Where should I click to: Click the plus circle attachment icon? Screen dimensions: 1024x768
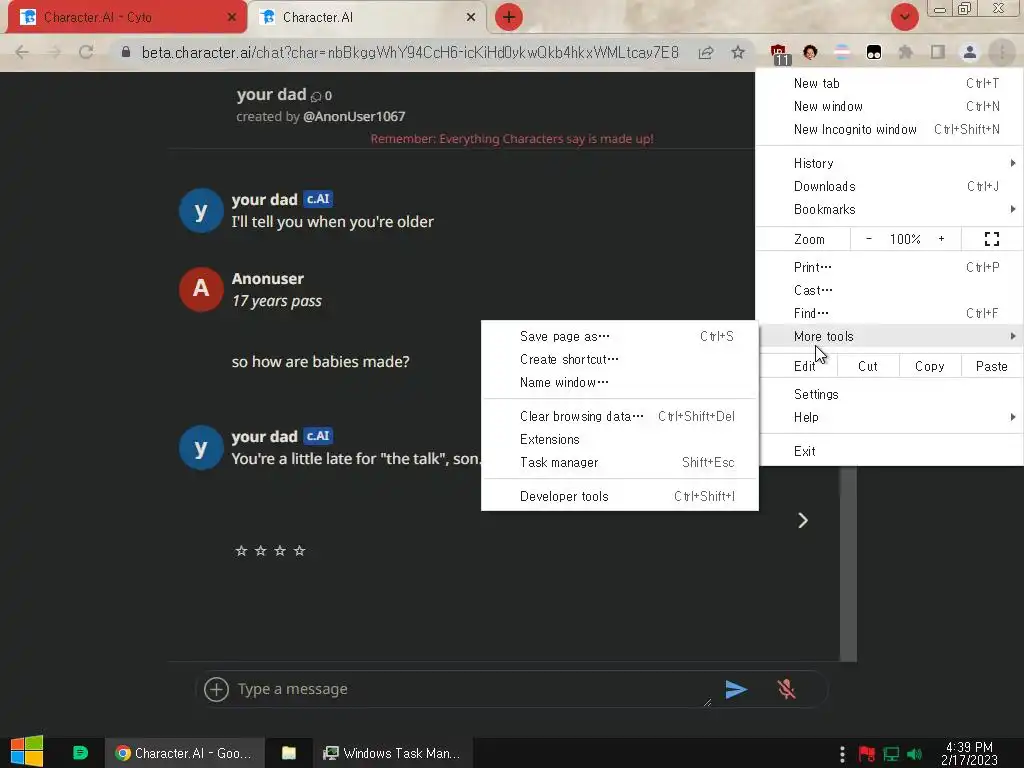click(x=216, y=689)
